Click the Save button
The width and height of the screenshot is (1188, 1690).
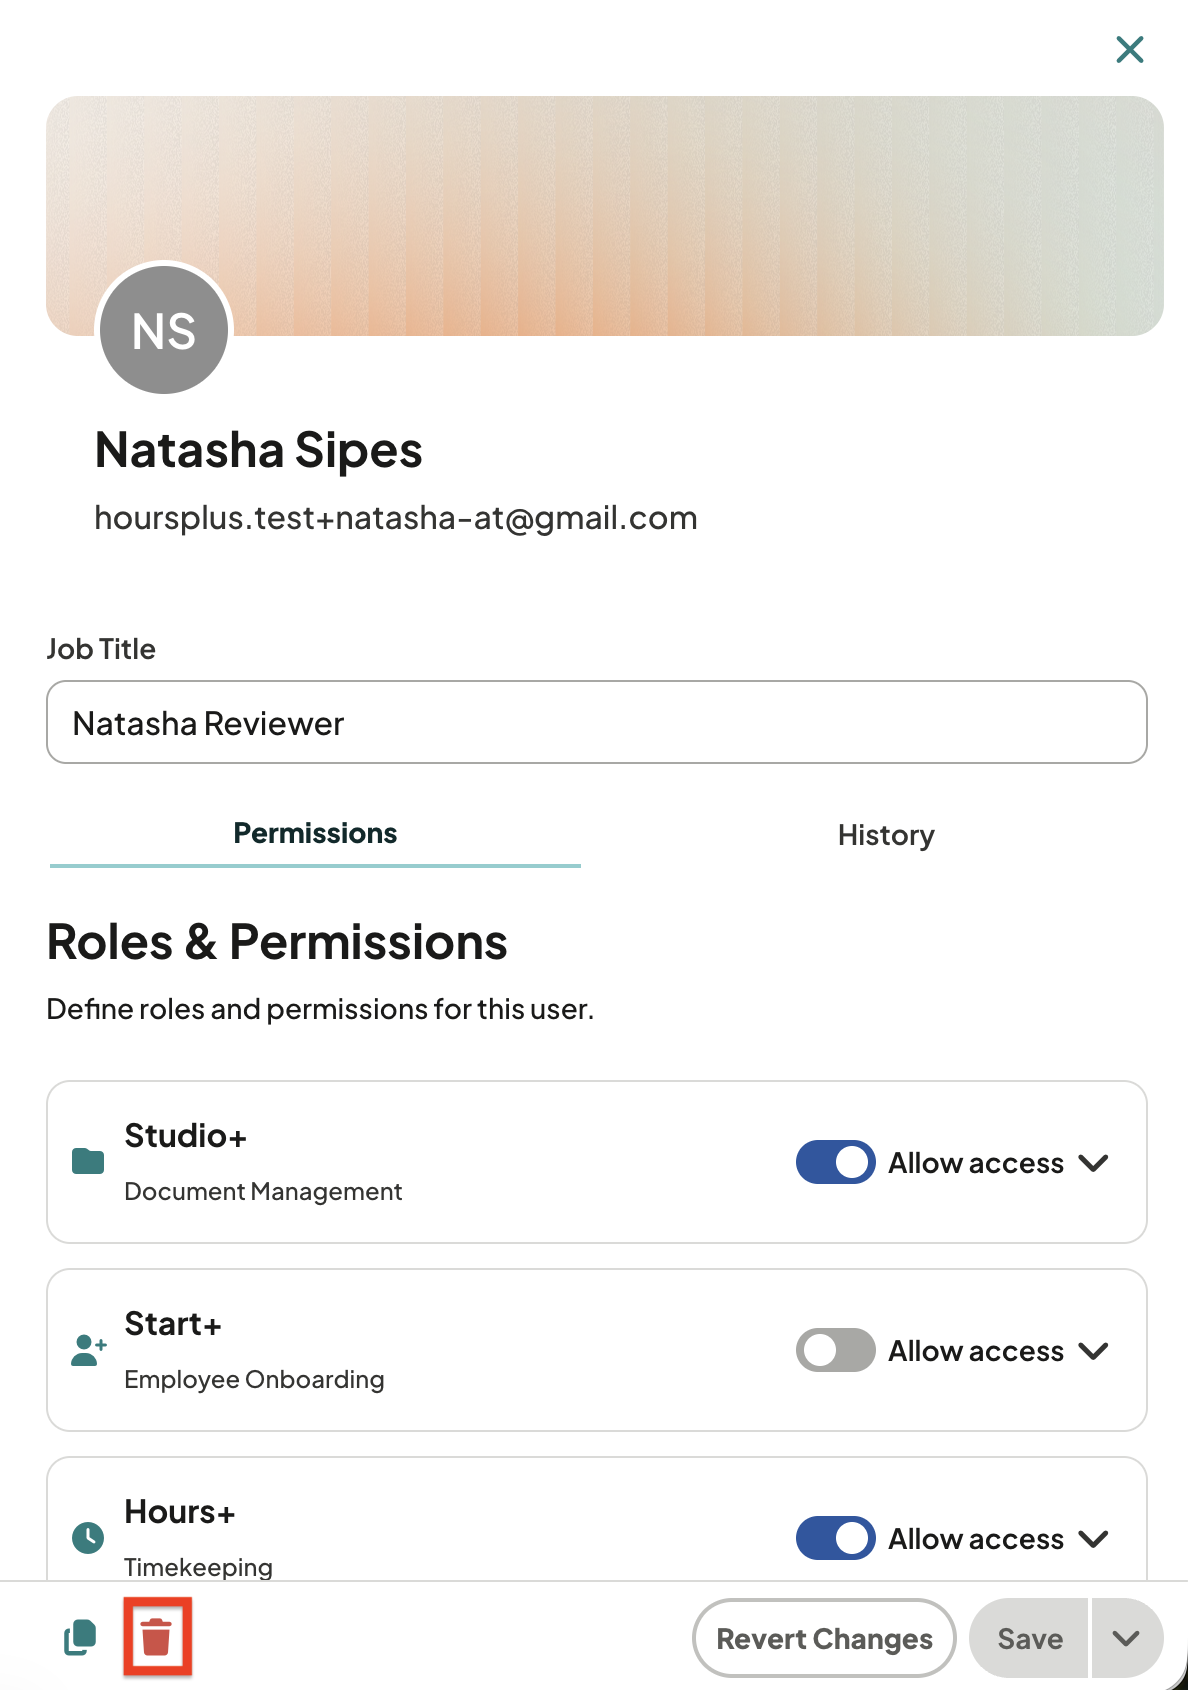(1029, 1638)
